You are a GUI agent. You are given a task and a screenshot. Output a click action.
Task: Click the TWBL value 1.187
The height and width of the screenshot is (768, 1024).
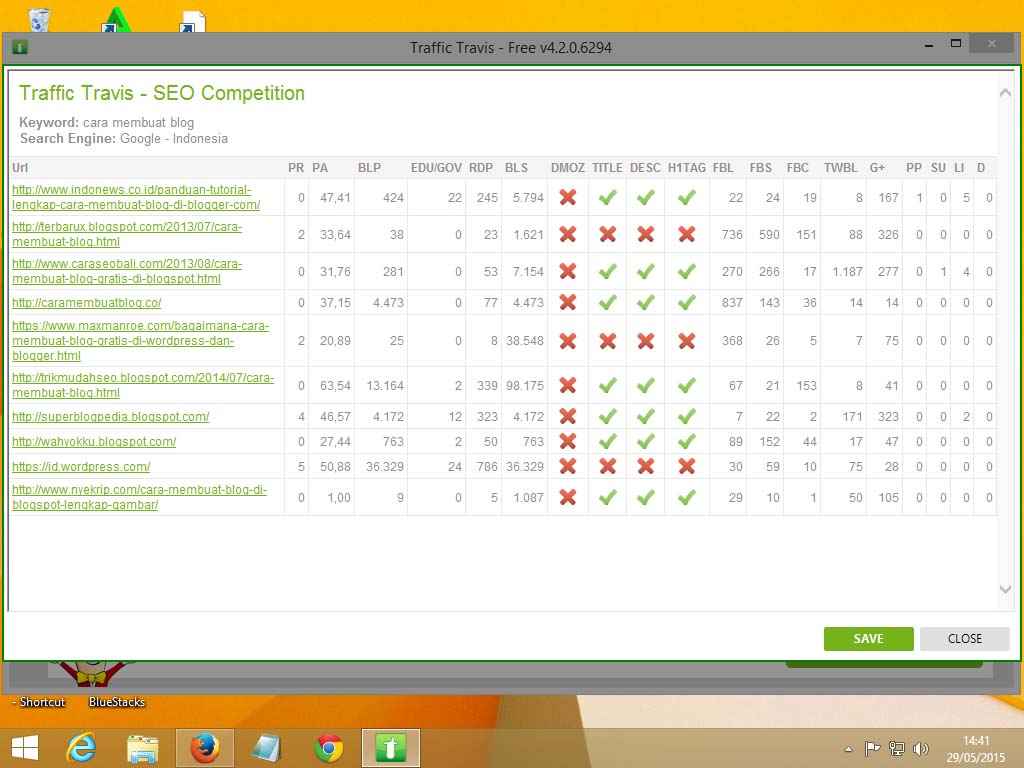point(847,271)
